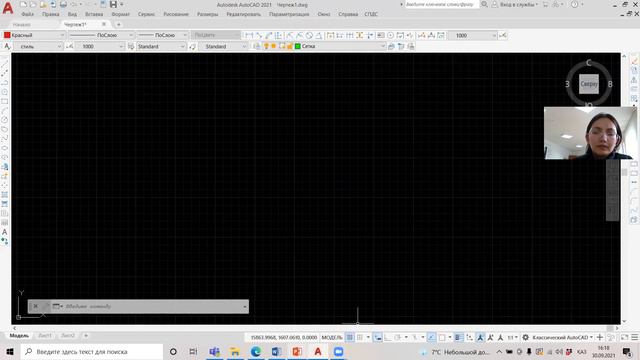
Task: Expand the Красный color dropdown
Action: click(62, 35)
